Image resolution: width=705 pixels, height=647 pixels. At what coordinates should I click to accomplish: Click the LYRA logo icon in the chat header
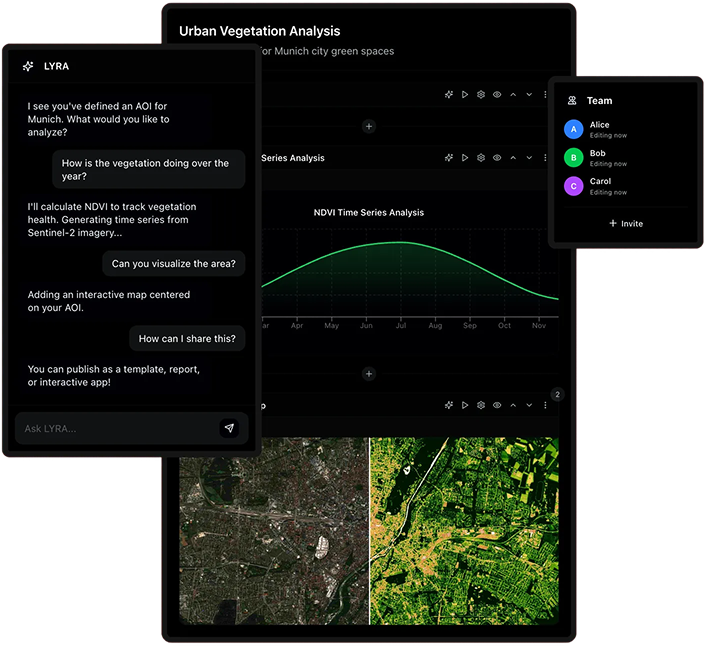pos(28,66)
